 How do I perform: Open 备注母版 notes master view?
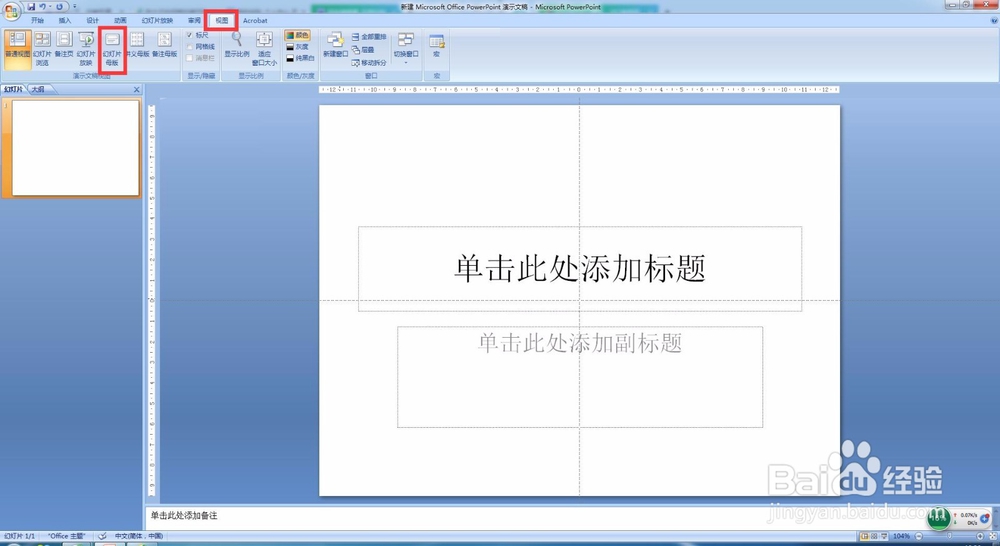coord(165,45)
